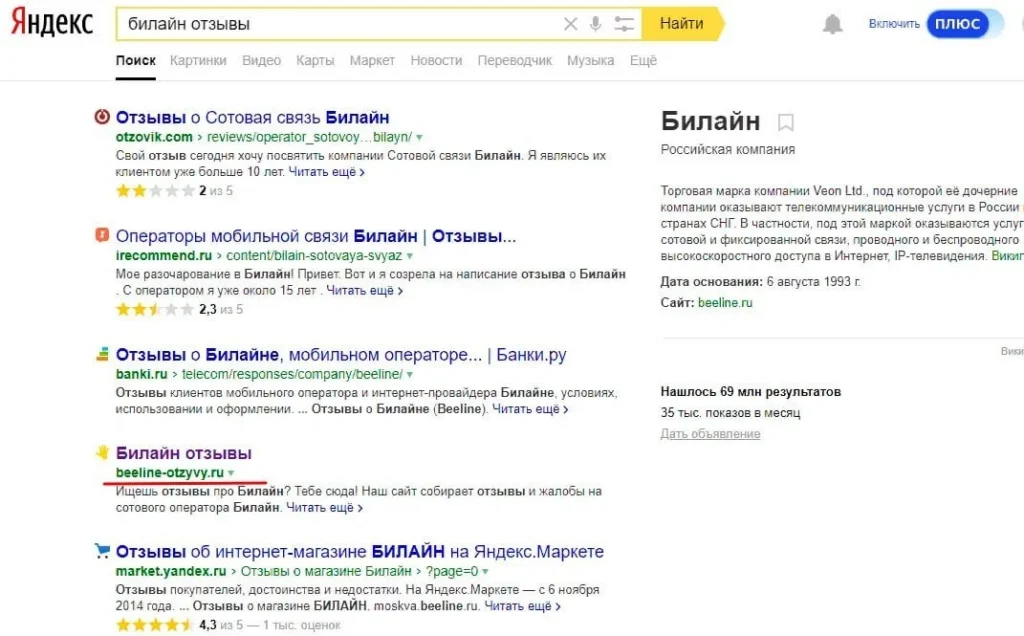Click the shopping cart Маркет favicon
This screenshot has height=636, width=1024.
tap(102, 550)
